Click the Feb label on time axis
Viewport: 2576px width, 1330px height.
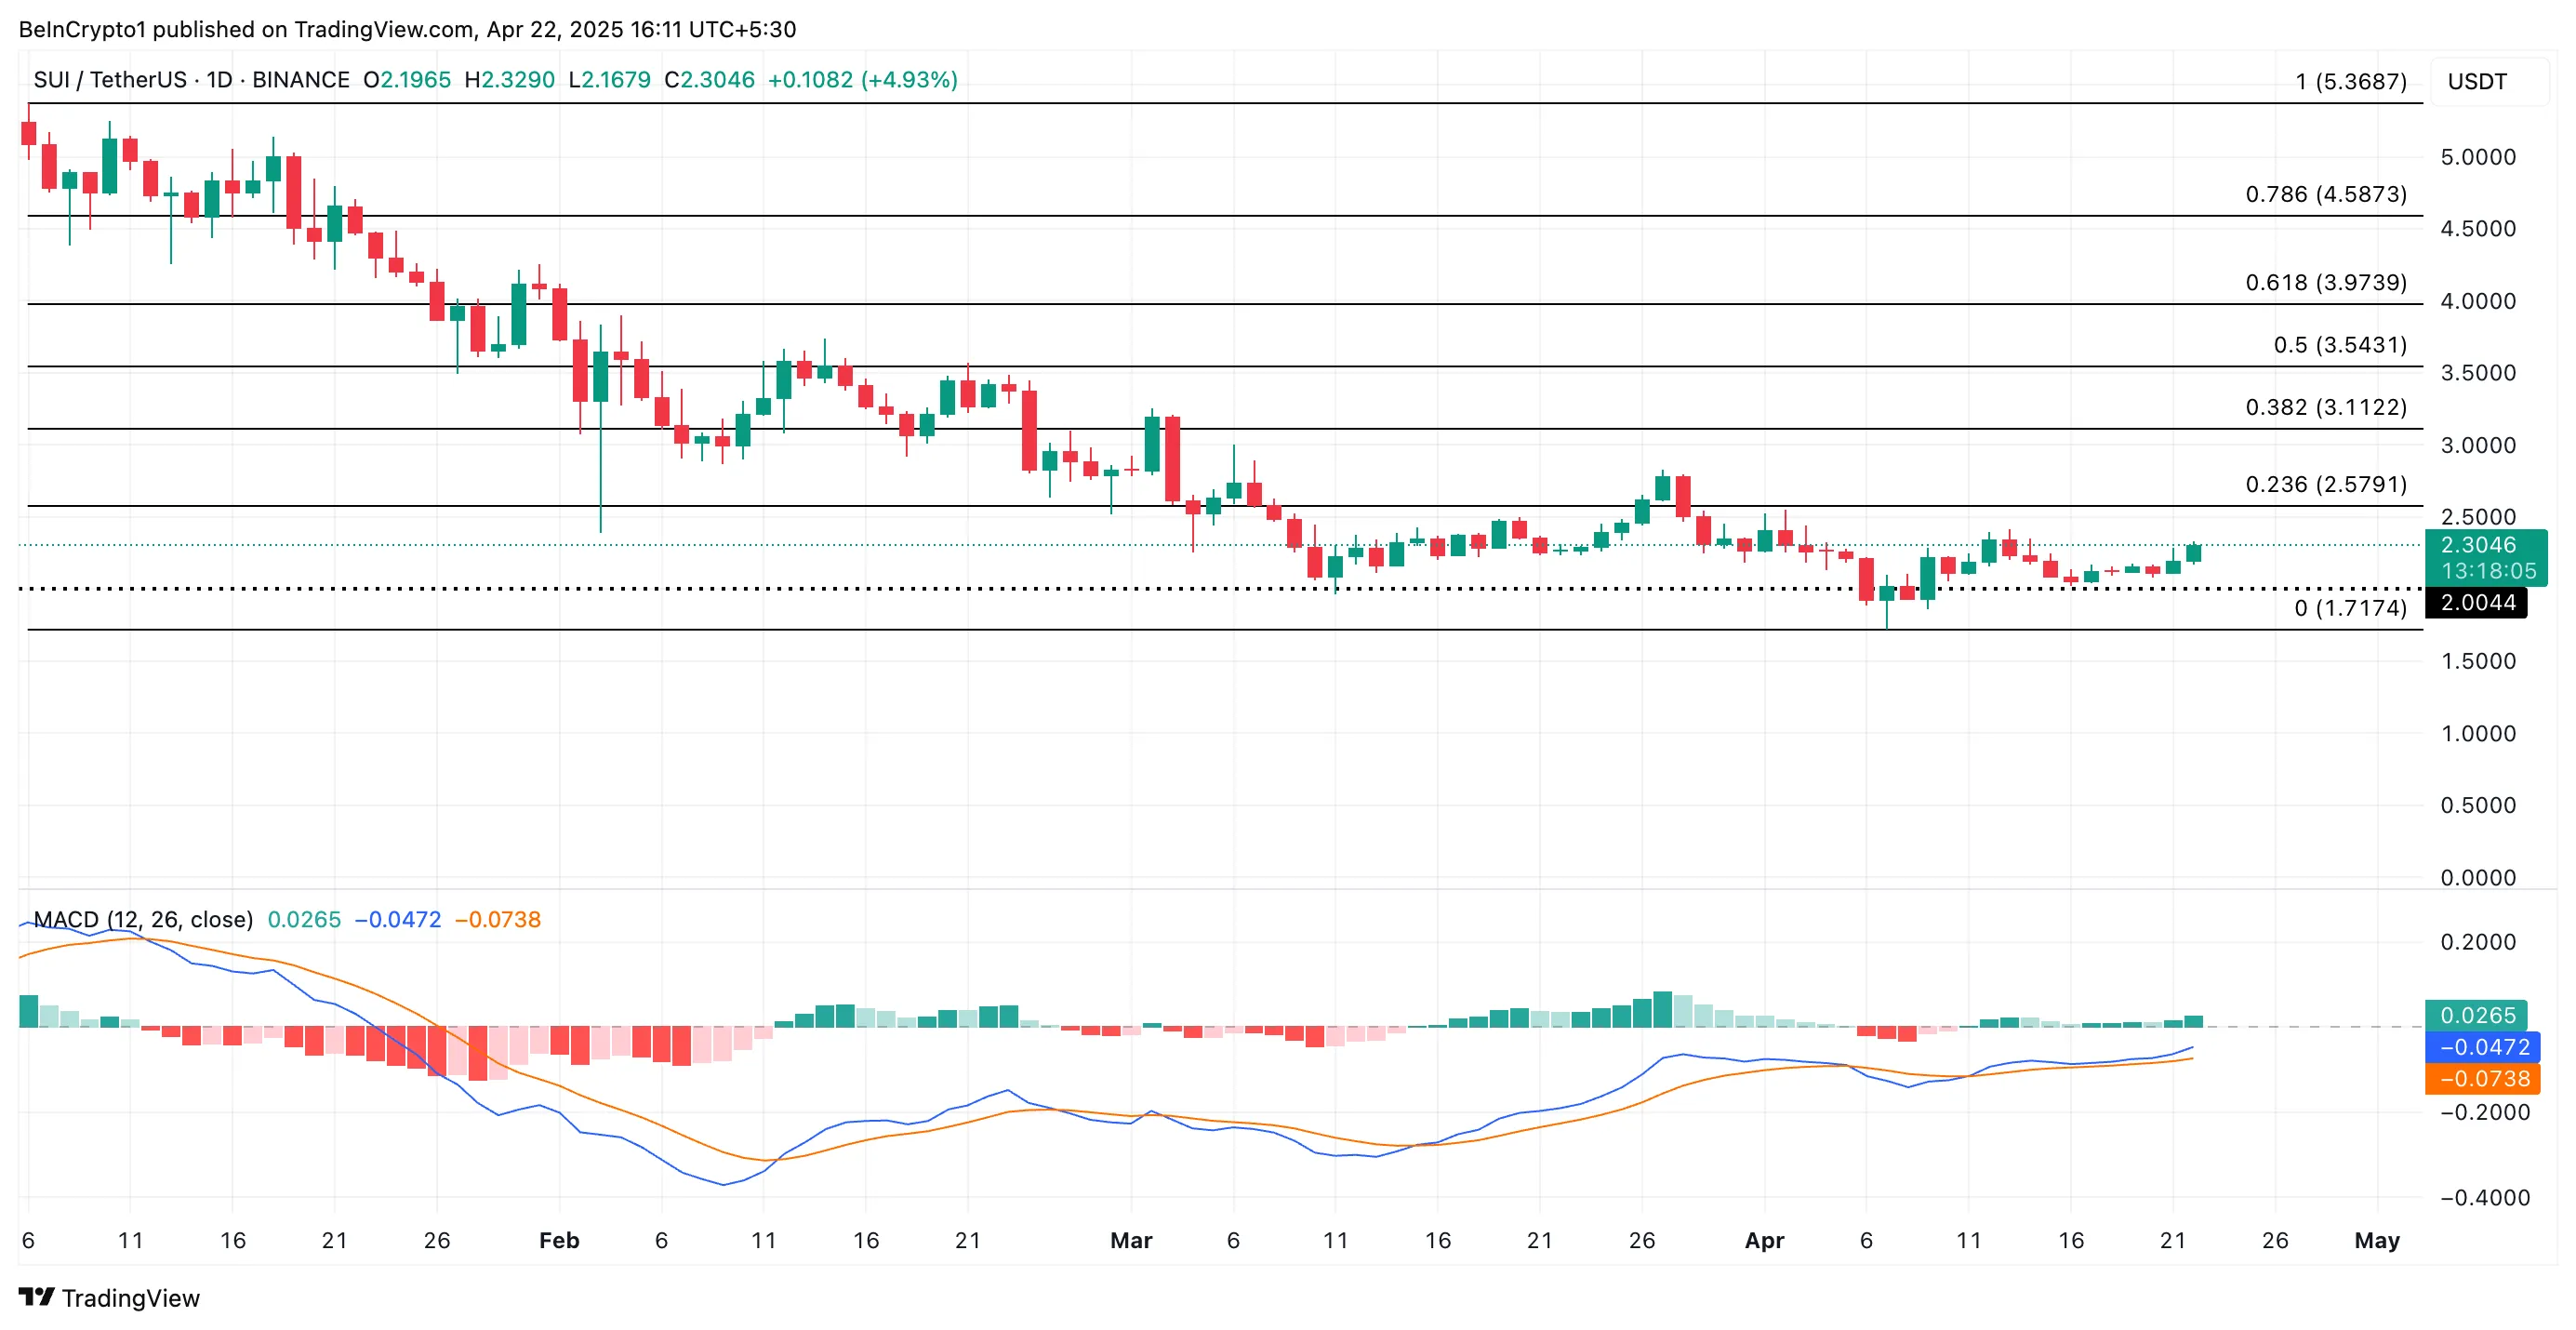(558, 1240)
